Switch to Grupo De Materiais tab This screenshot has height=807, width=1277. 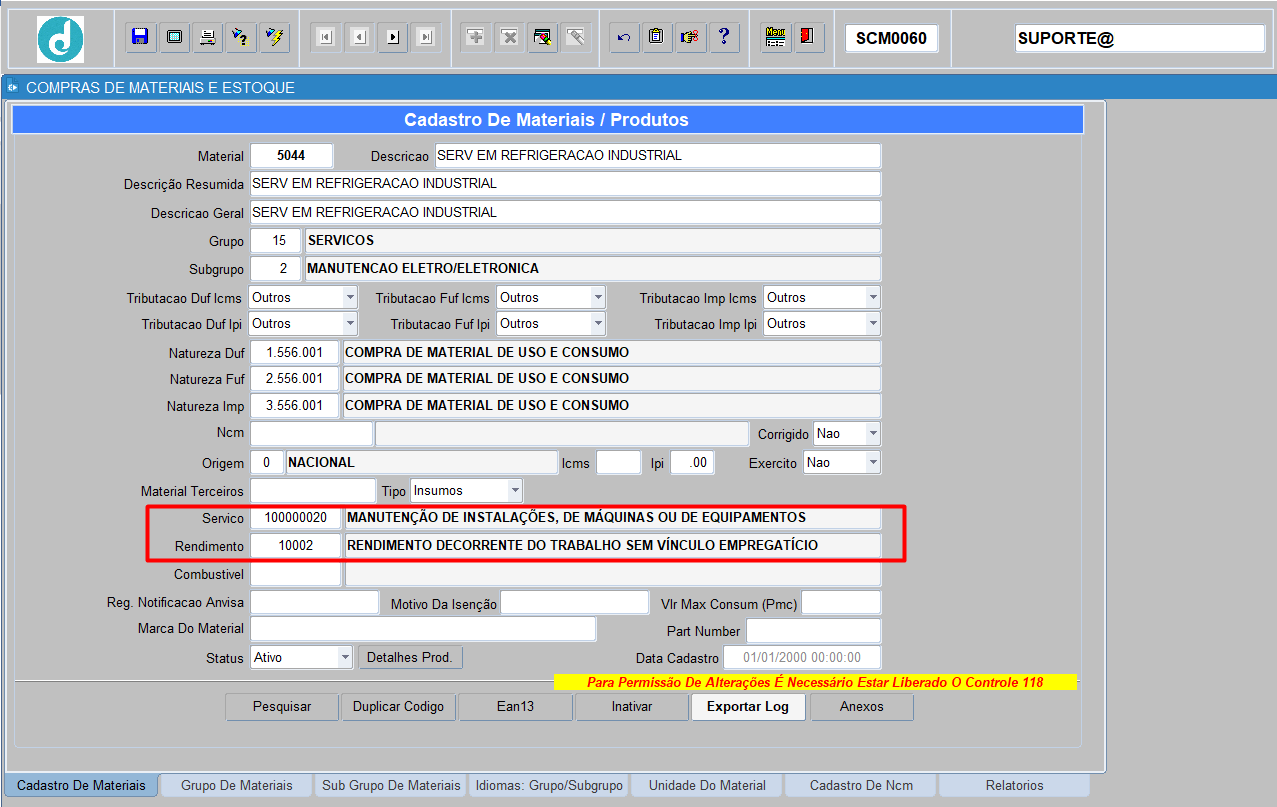point(237,785)
